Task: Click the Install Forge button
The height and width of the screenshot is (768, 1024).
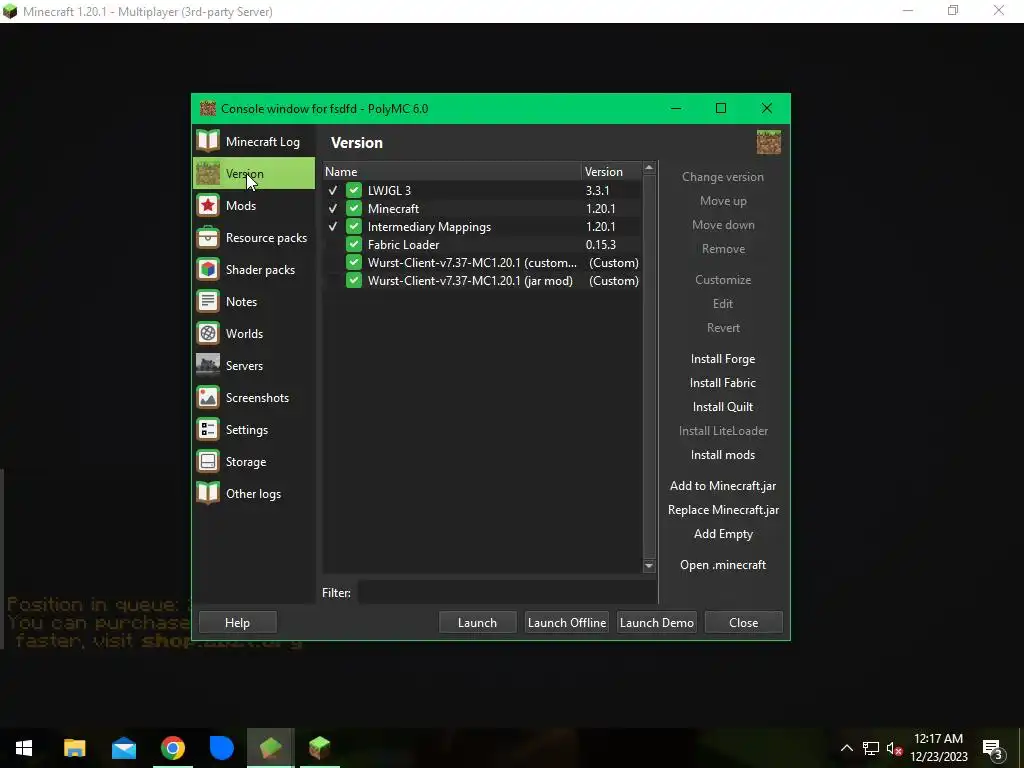Action: click(x=723, y=359)
